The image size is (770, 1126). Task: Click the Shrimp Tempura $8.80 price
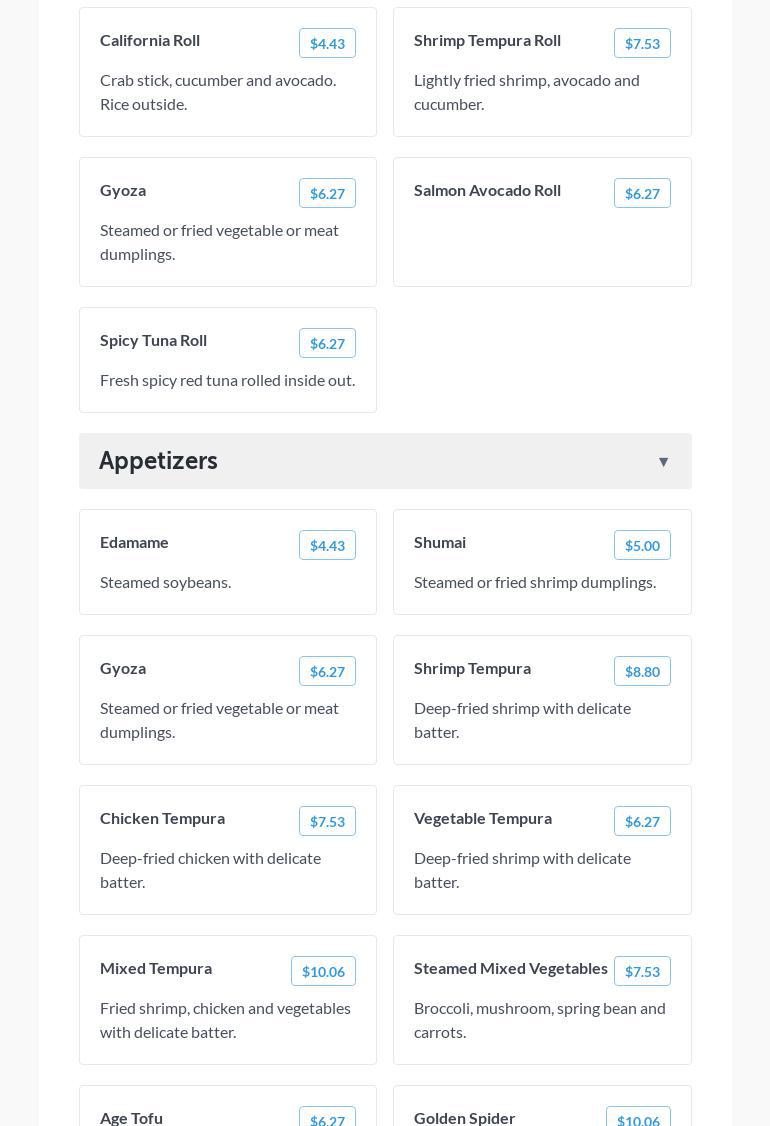click(642, 671)
